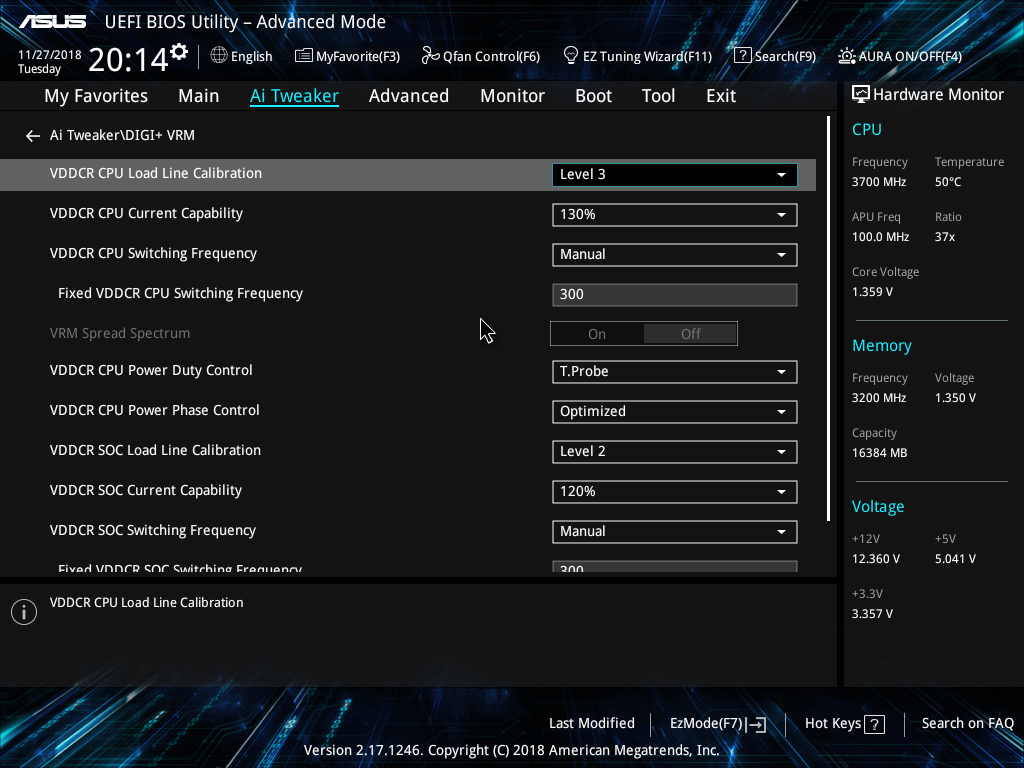
Task: Open the VDDCR CPU Switching Frequency dropdown
Action: (x=675, y=255)
